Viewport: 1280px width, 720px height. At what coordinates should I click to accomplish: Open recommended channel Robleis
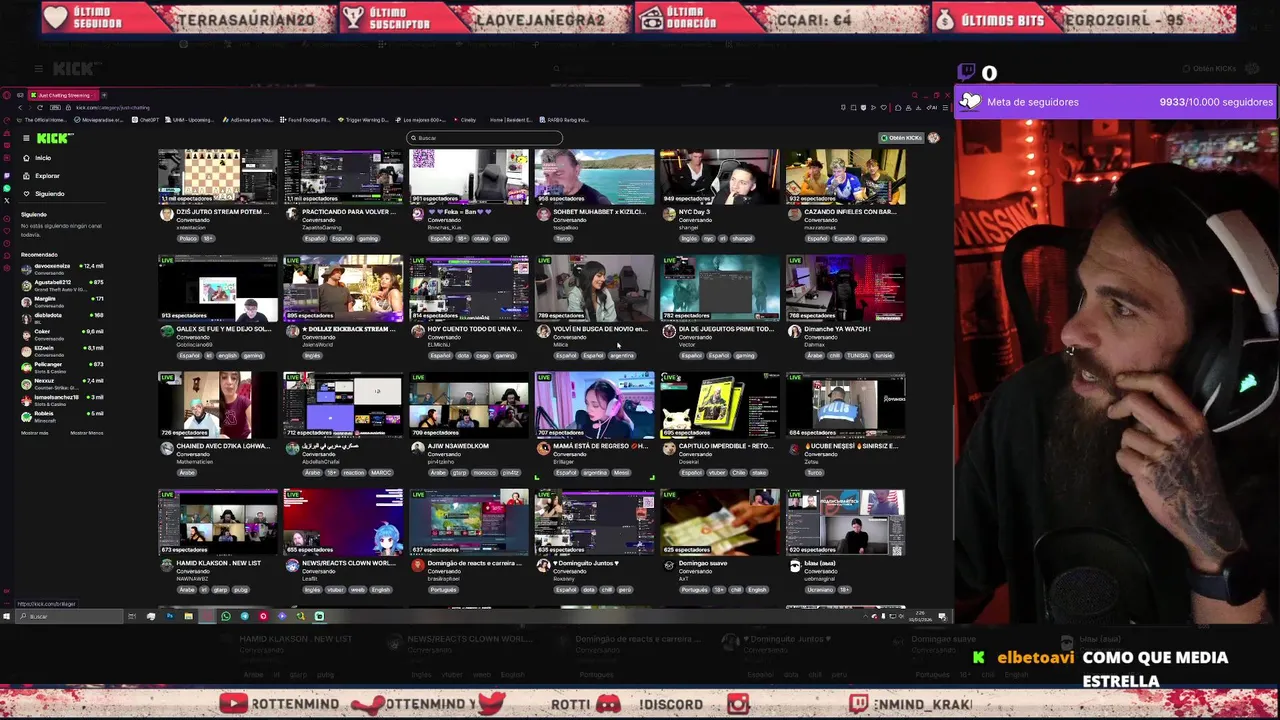pyautogui.click(x=62, y=415)
